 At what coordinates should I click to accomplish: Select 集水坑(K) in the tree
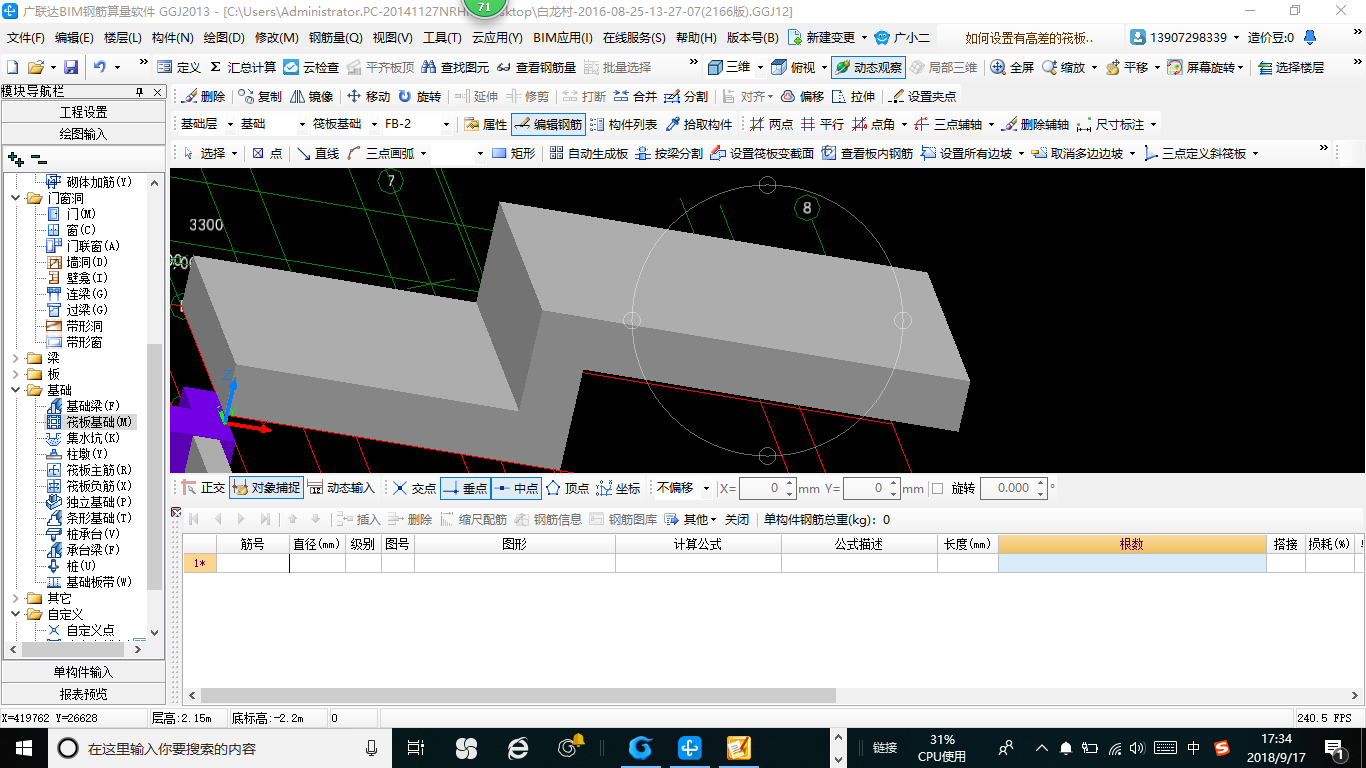(85, 438)
